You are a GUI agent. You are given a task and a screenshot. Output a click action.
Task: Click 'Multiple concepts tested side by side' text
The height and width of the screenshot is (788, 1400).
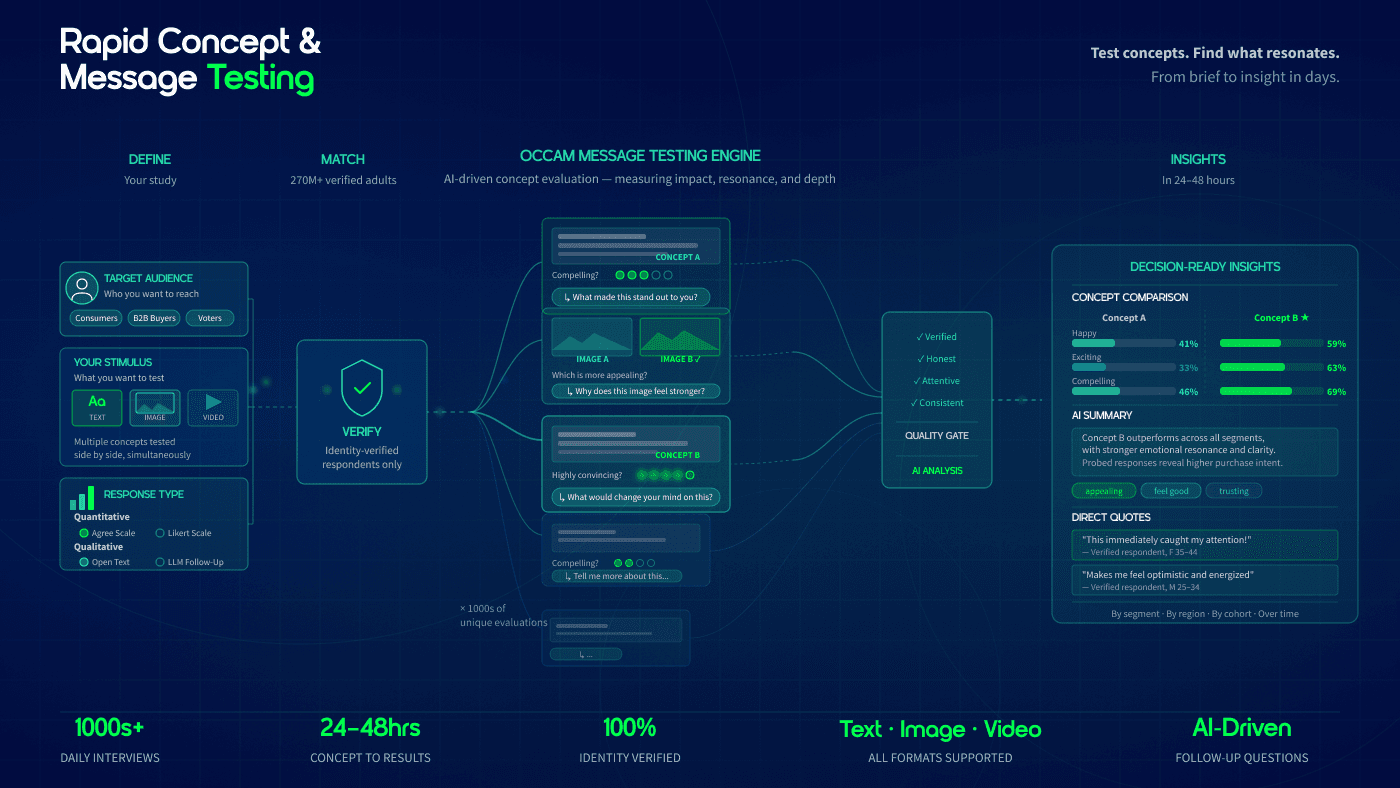(132, 448)
